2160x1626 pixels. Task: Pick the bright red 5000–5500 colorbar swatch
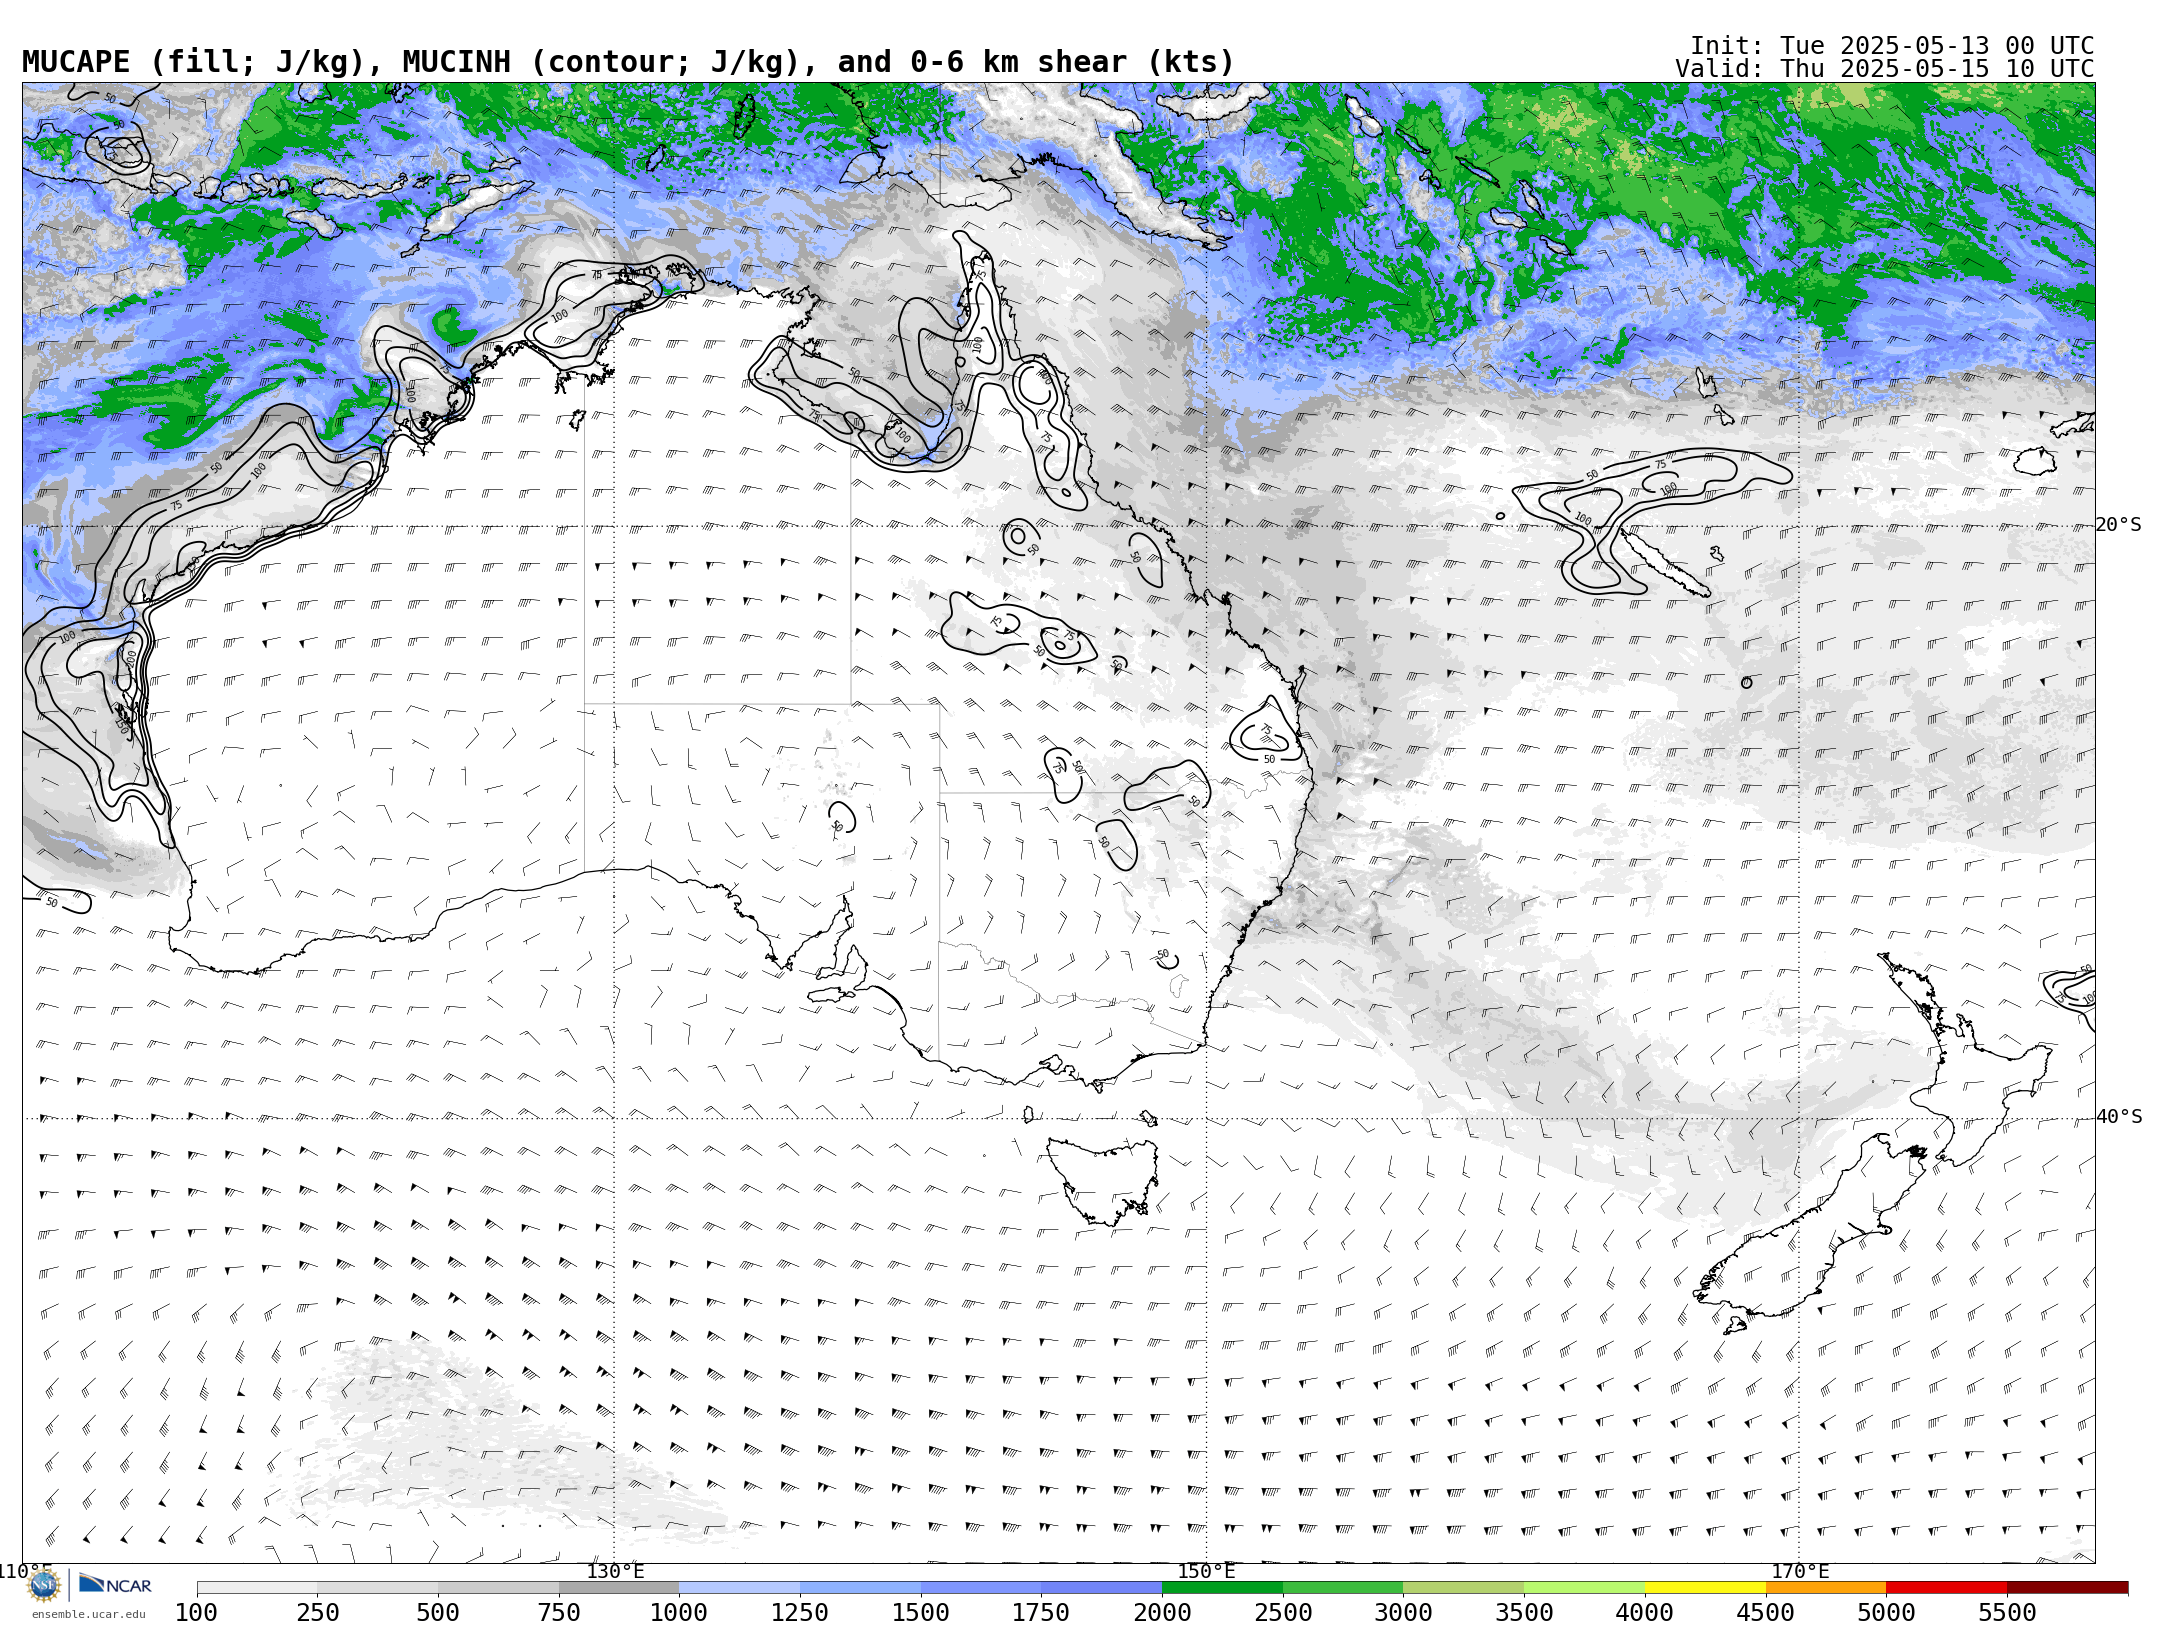coord(1946,1588)
